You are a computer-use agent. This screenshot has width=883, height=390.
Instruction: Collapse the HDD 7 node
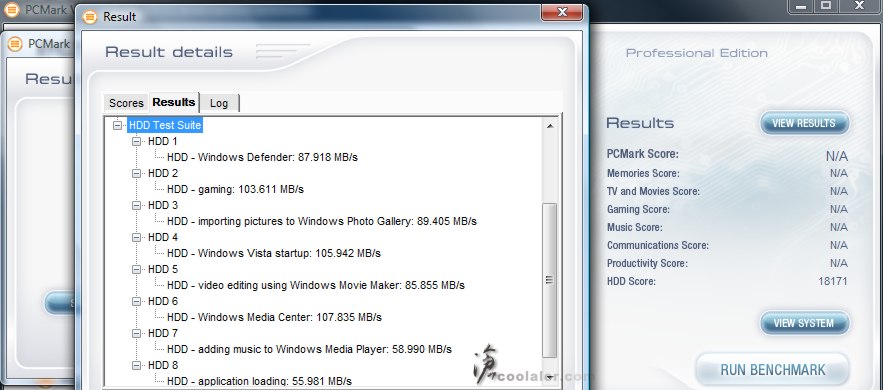(136, 334)
